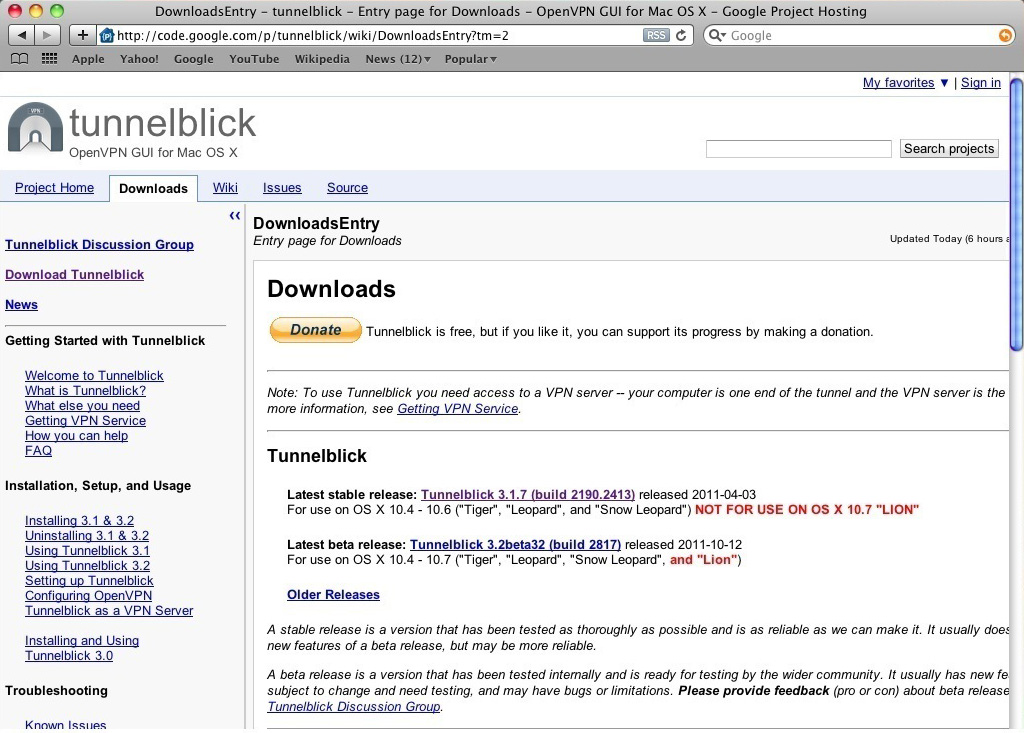Screen dimensions: 1024x733
Task: Click the 'Troubleshooting' sidebar heading
Action: 56,691
